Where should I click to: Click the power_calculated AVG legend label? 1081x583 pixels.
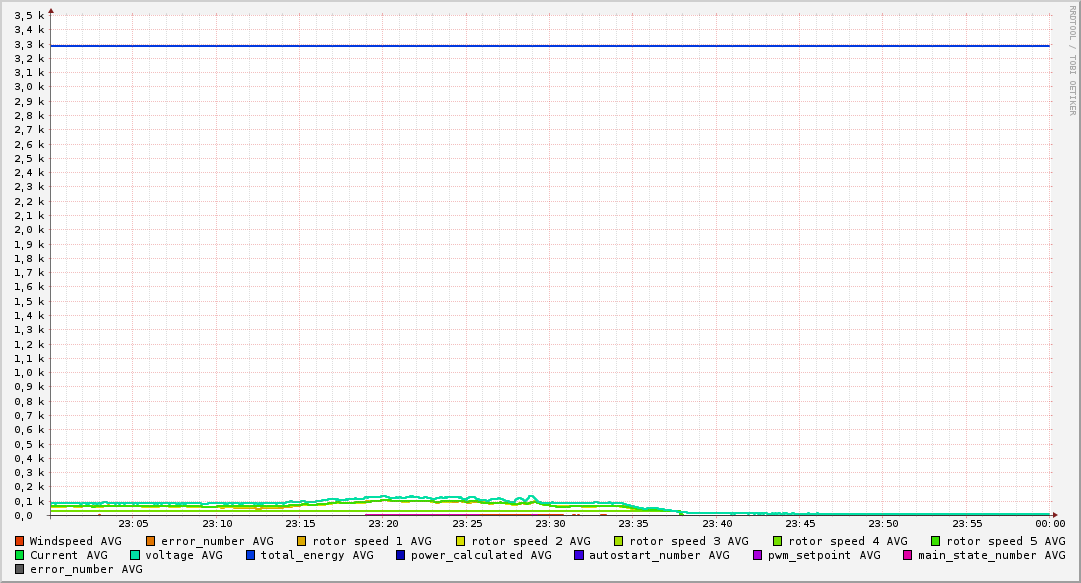point(481,555)
